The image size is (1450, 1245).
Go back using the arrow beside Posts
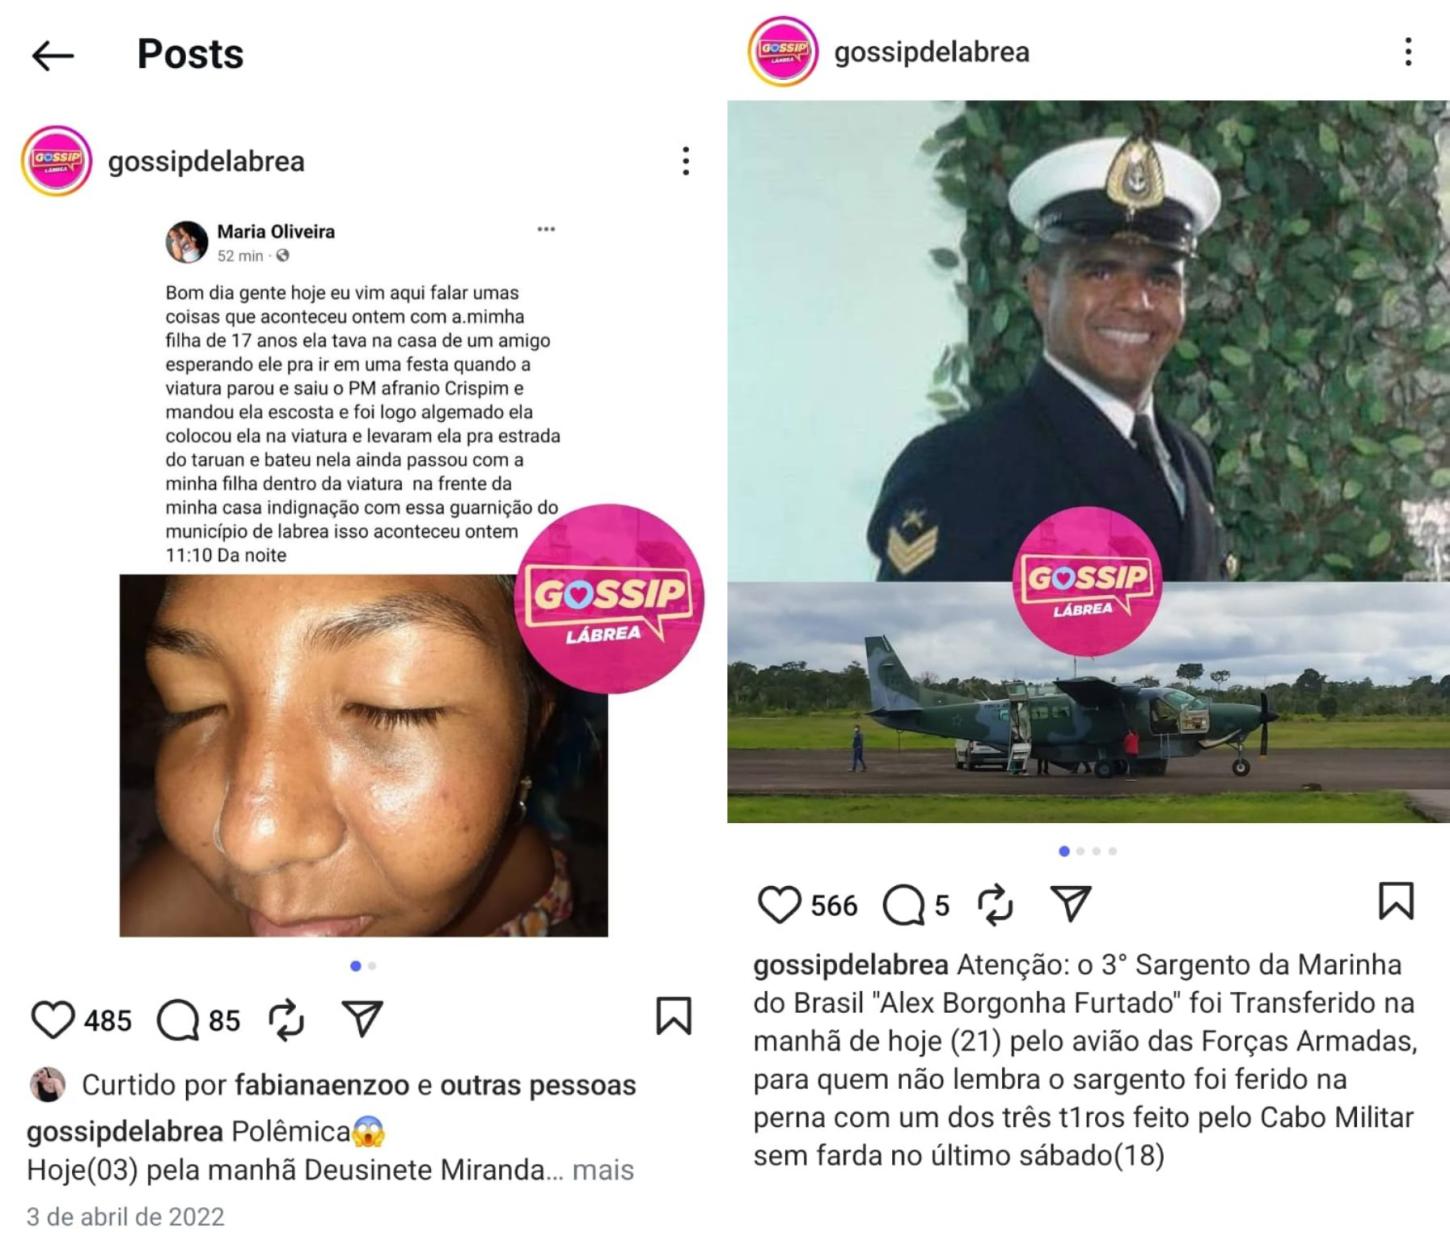tap(53, 55)
